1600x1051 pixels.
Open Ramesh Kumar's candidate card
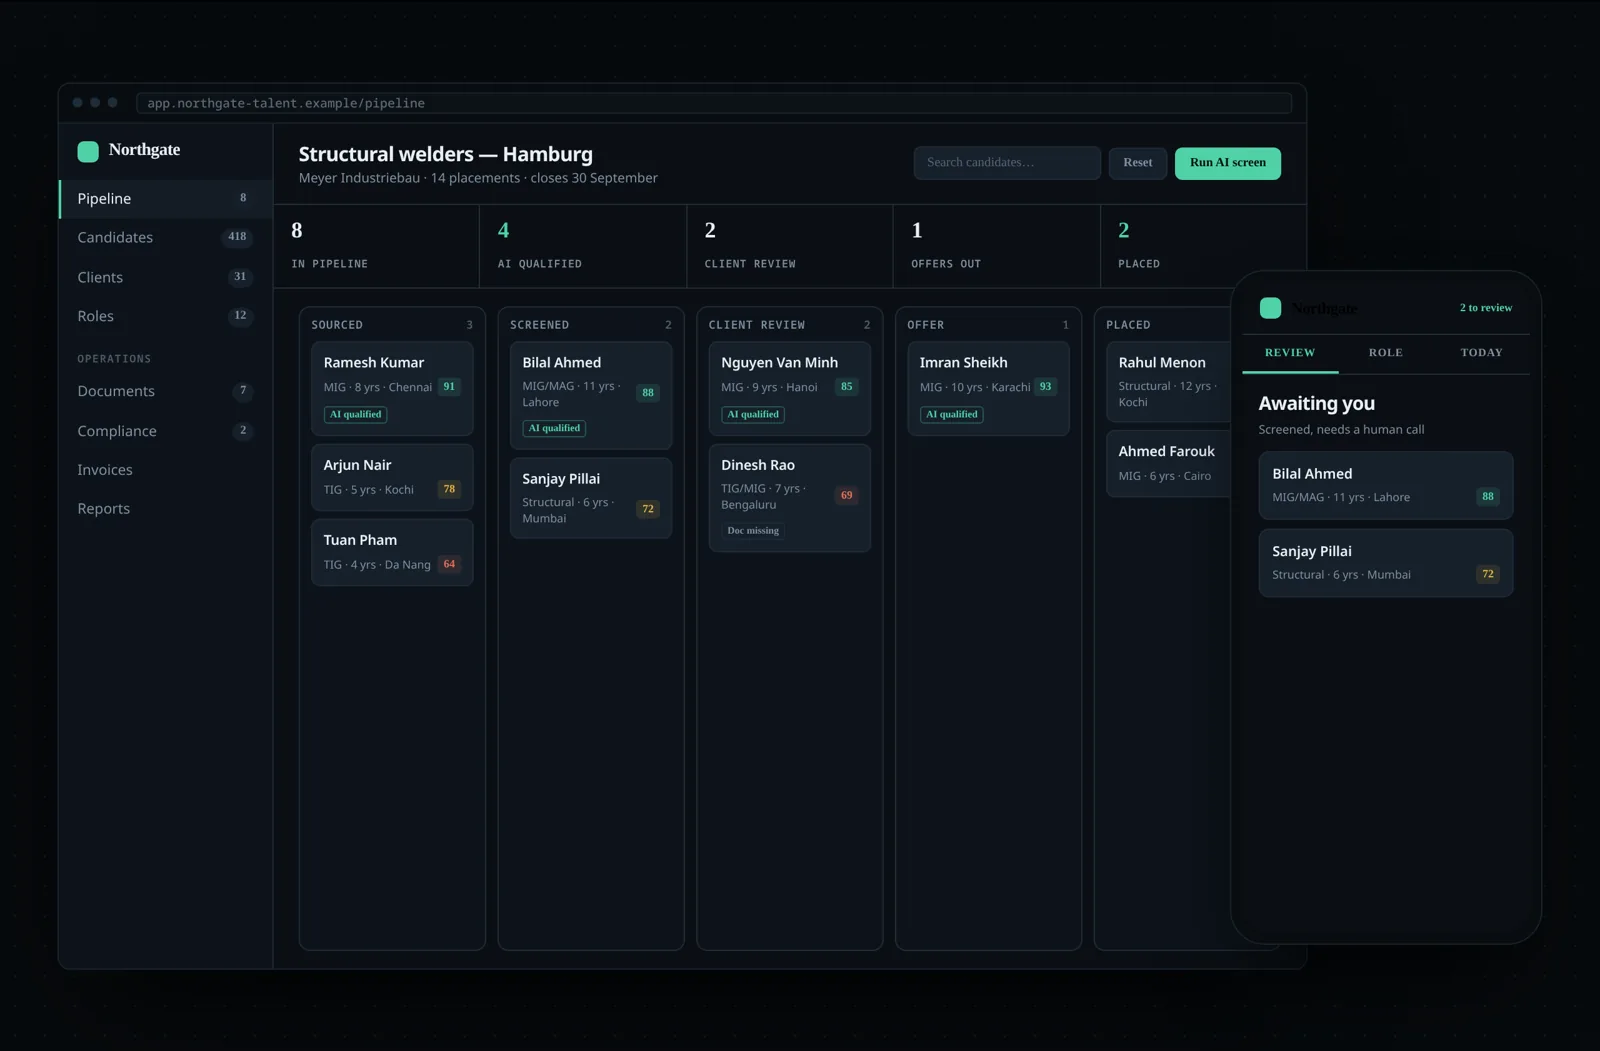click(x=392, y=388)
